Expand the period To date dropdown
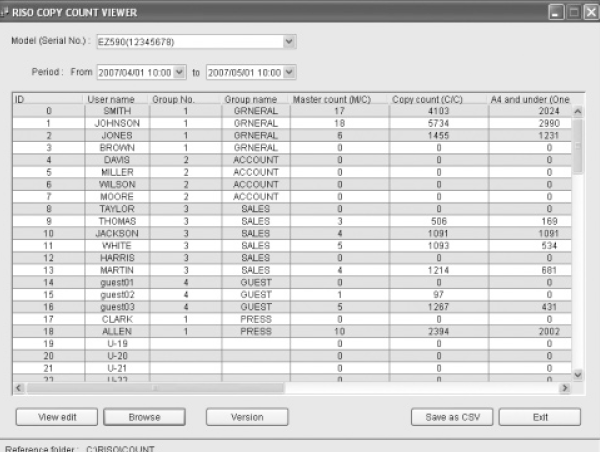 290,73
